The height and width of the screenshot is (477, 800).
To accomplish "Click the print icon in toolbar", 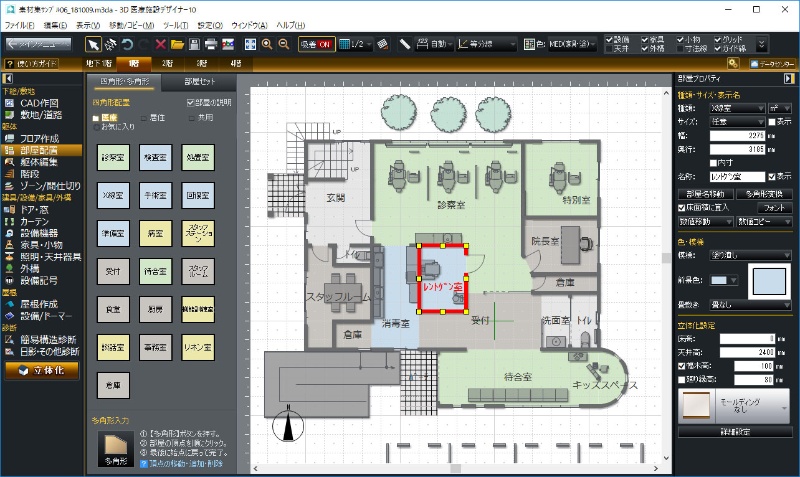I will 210,44.
